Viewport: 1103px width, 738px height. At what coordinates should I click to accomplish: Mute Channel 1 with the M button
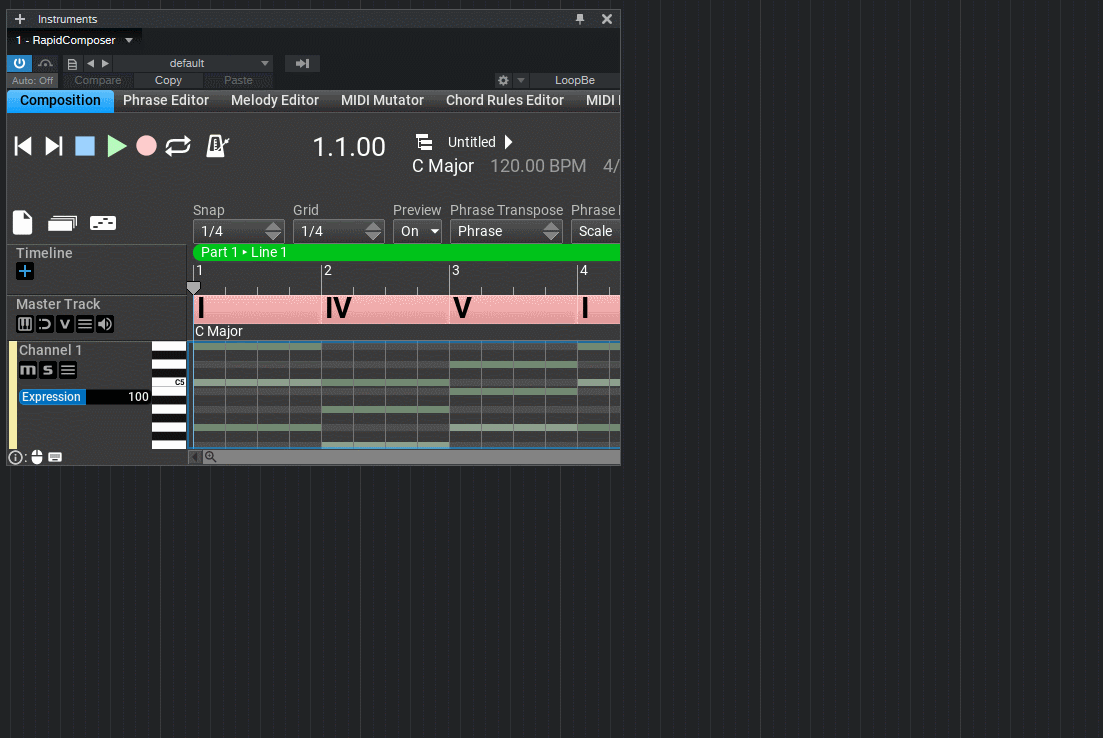[27, 370]
